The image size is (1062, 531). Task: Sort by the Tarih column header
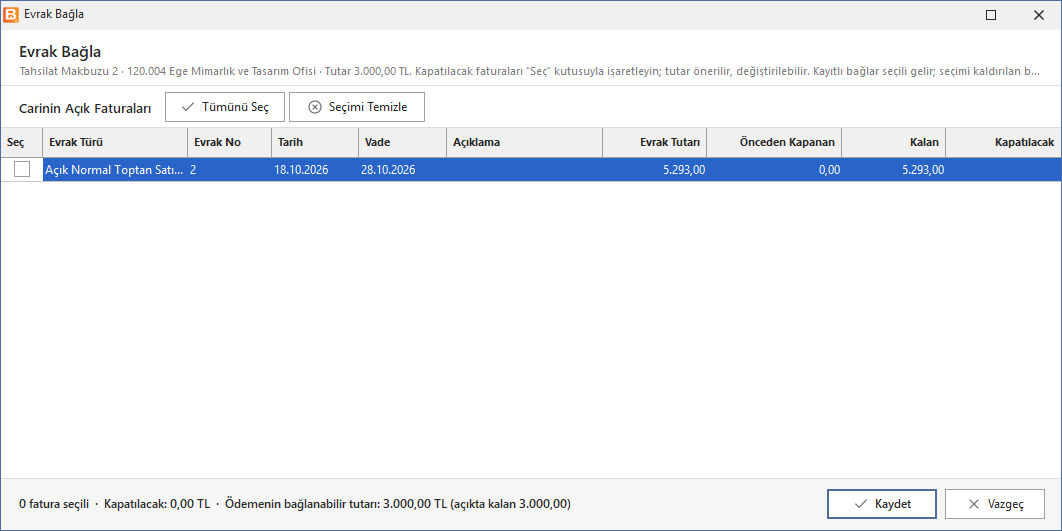(x=315, y=142)
